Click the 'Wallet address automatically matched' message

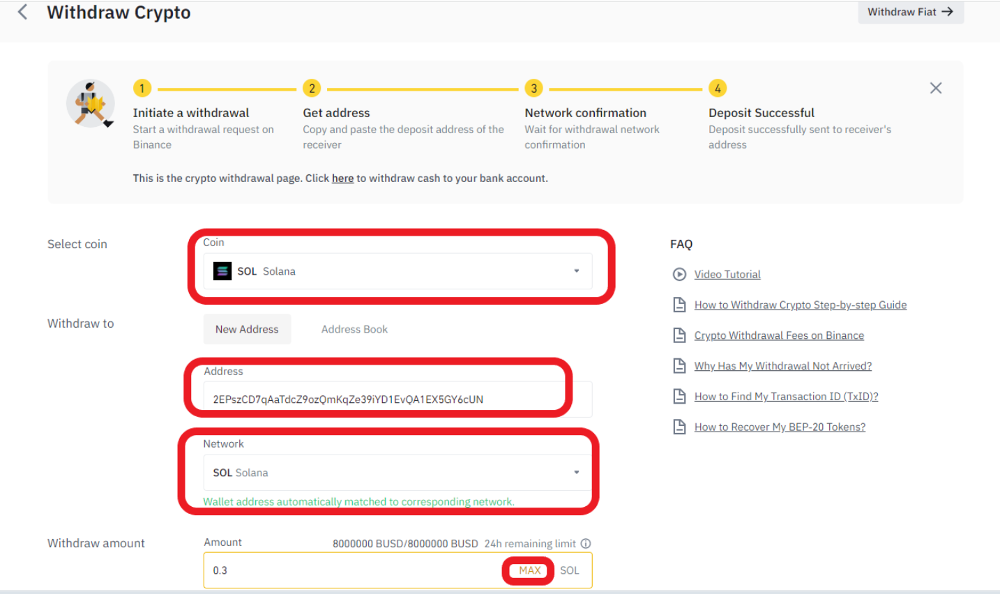pyautogui.click(x=358, y=501)
